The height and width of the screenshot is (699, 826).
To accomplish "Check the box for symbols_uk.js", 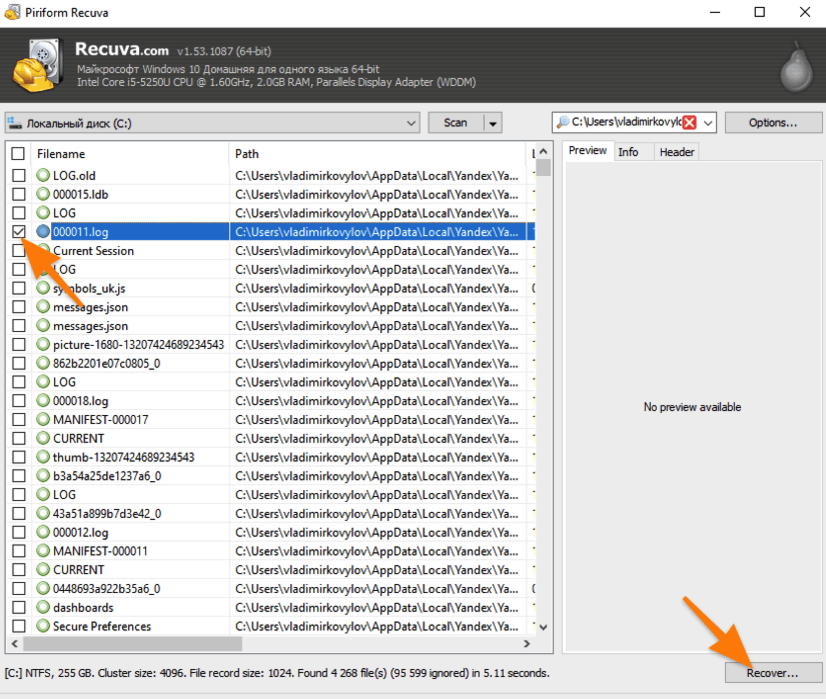I will point(18,288).
